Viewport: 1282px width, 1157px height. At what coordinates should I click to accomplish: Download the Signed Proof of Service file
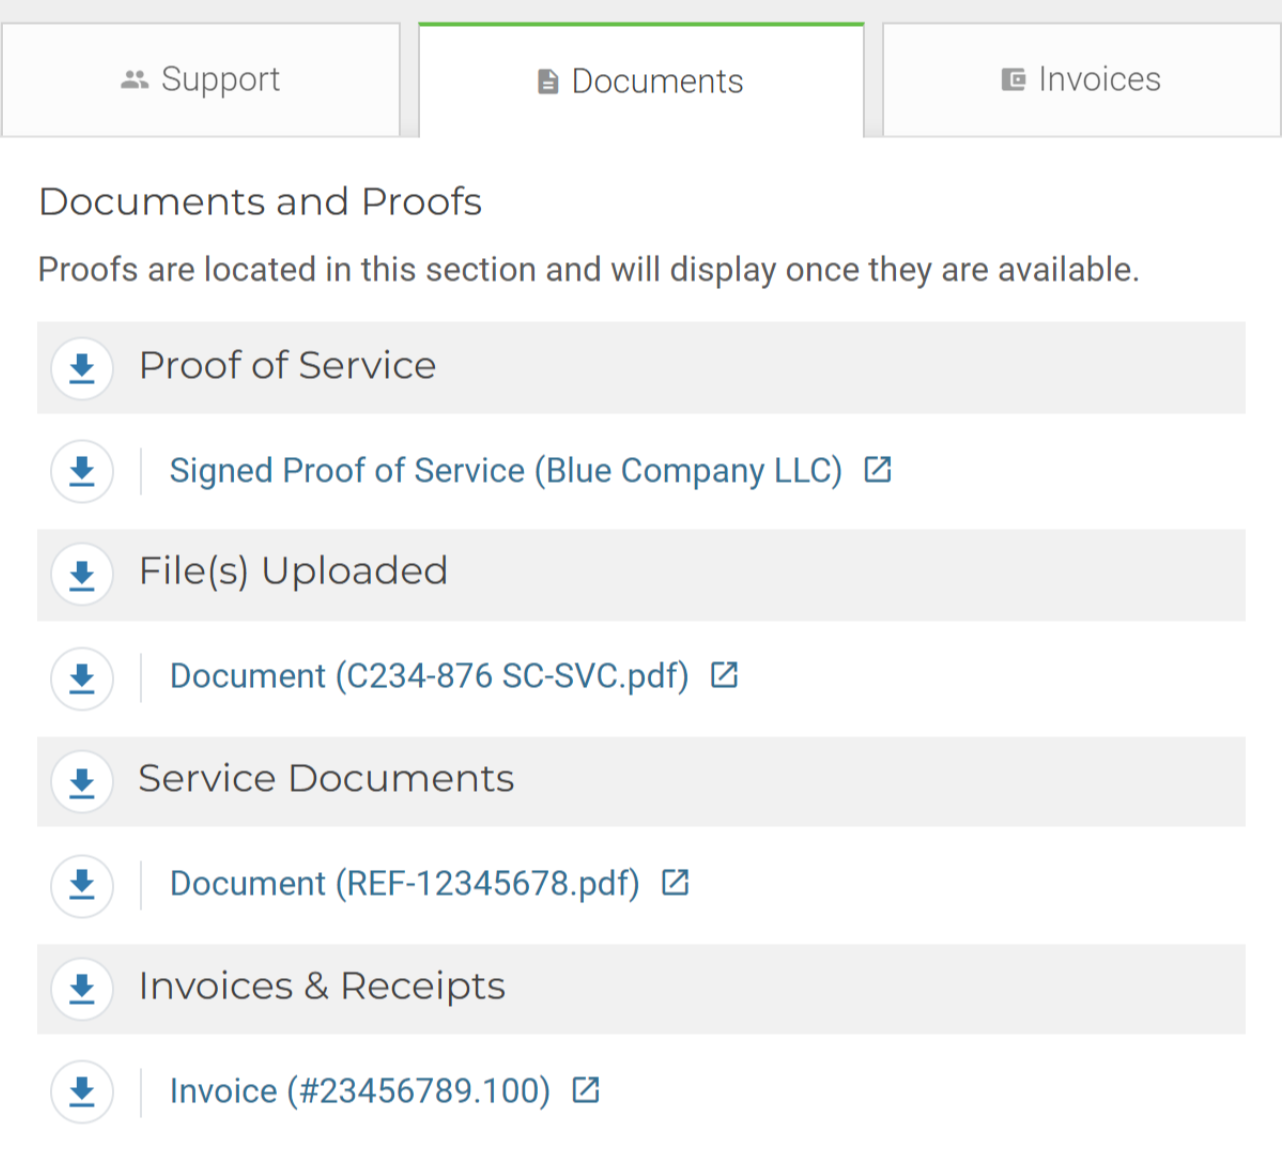tap(82, 471)
